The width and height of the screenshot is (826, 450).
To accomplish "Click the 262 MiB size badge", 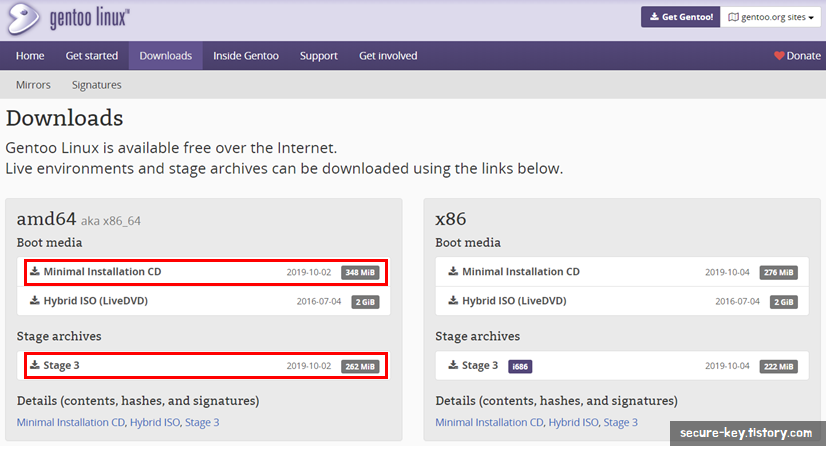I will pos(360,367).
